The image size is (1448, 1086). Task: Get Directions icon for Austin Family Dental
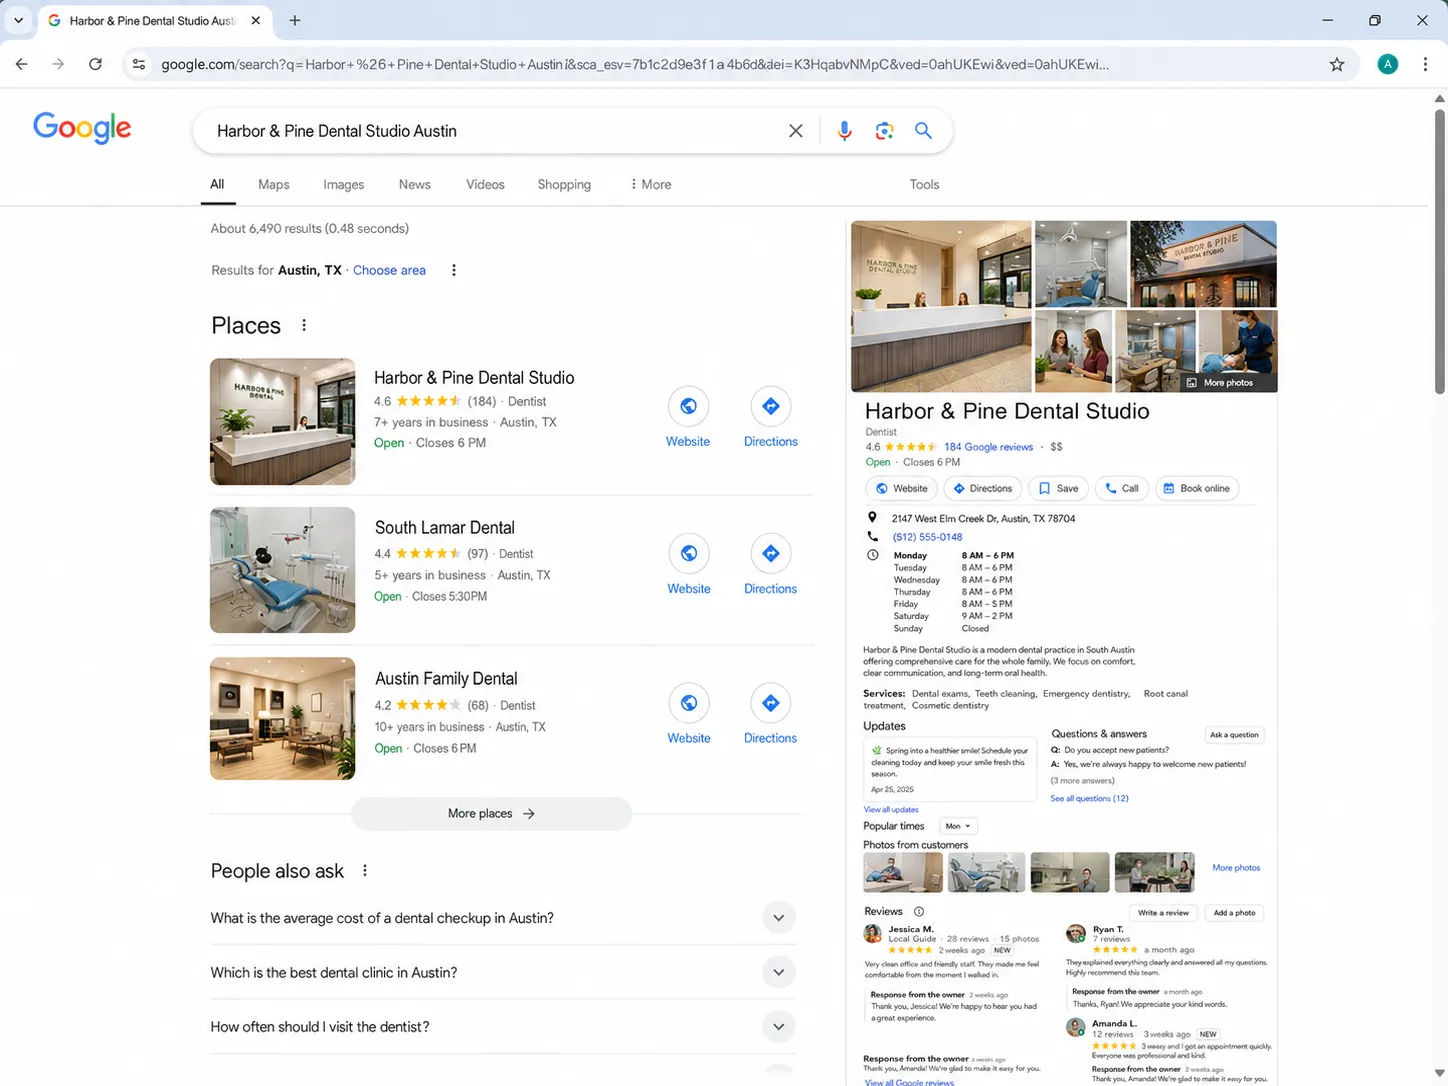point(770,703)
